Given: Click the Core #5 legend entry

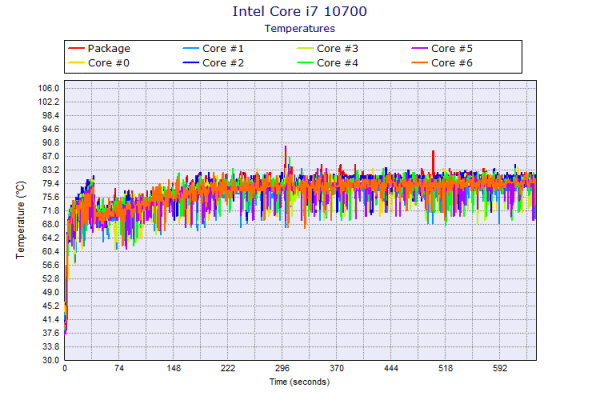Looking at the screenshot, I should (442, 49).
